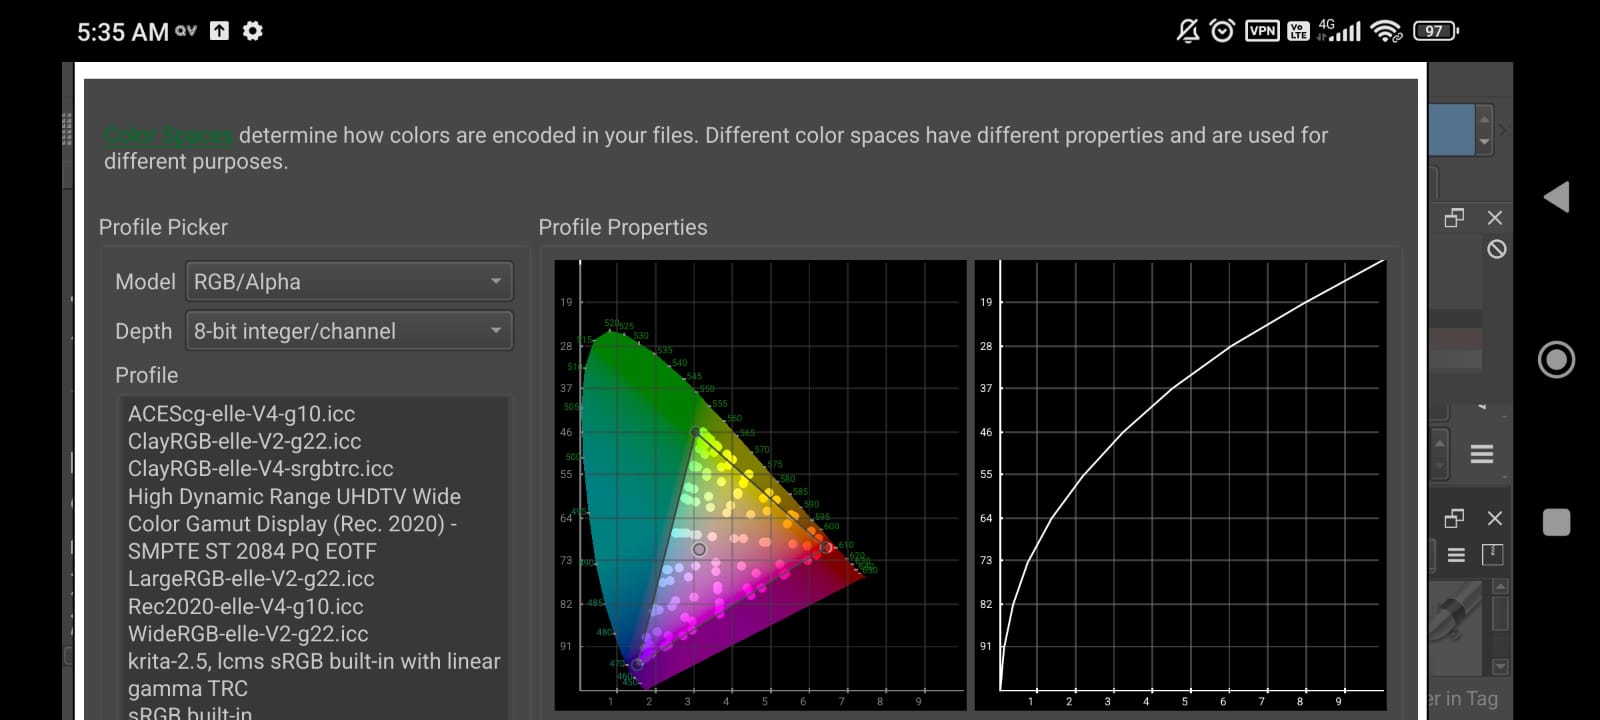The width and height of the screenshot is (1600, 720).
Task: Expand the Depth 8-bit integer/channel dropdown
Action: 349,331
